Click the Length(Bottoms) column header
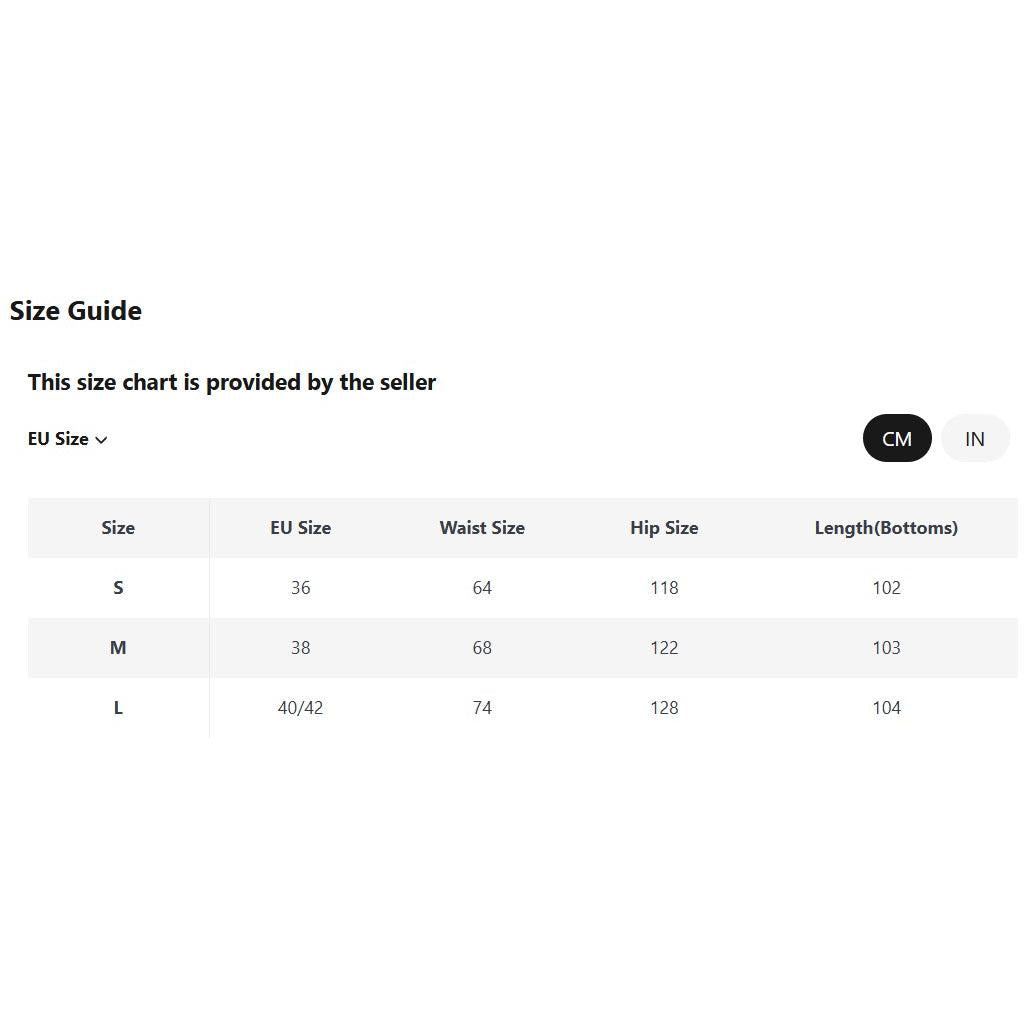The width and height of the screenshot is (1034, 1034). [x=886, y=528]
